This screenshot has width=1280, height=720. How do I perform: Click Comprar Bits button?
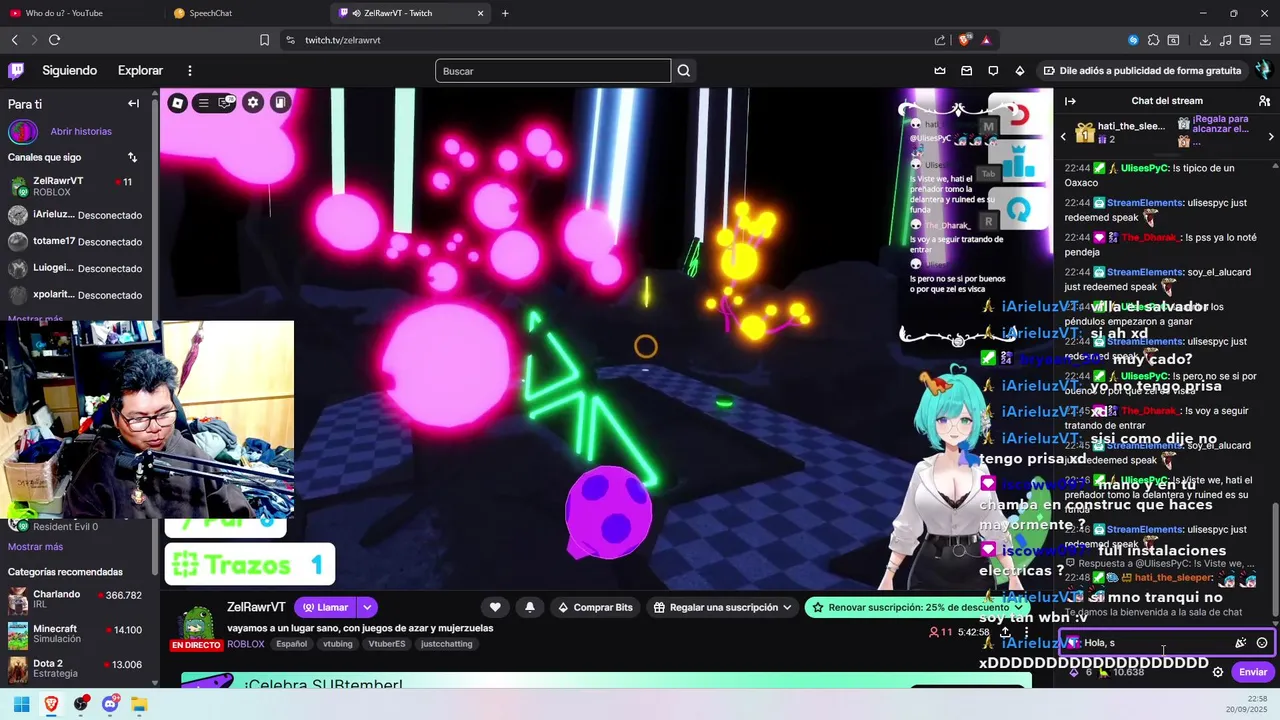[x=595, y=607]
